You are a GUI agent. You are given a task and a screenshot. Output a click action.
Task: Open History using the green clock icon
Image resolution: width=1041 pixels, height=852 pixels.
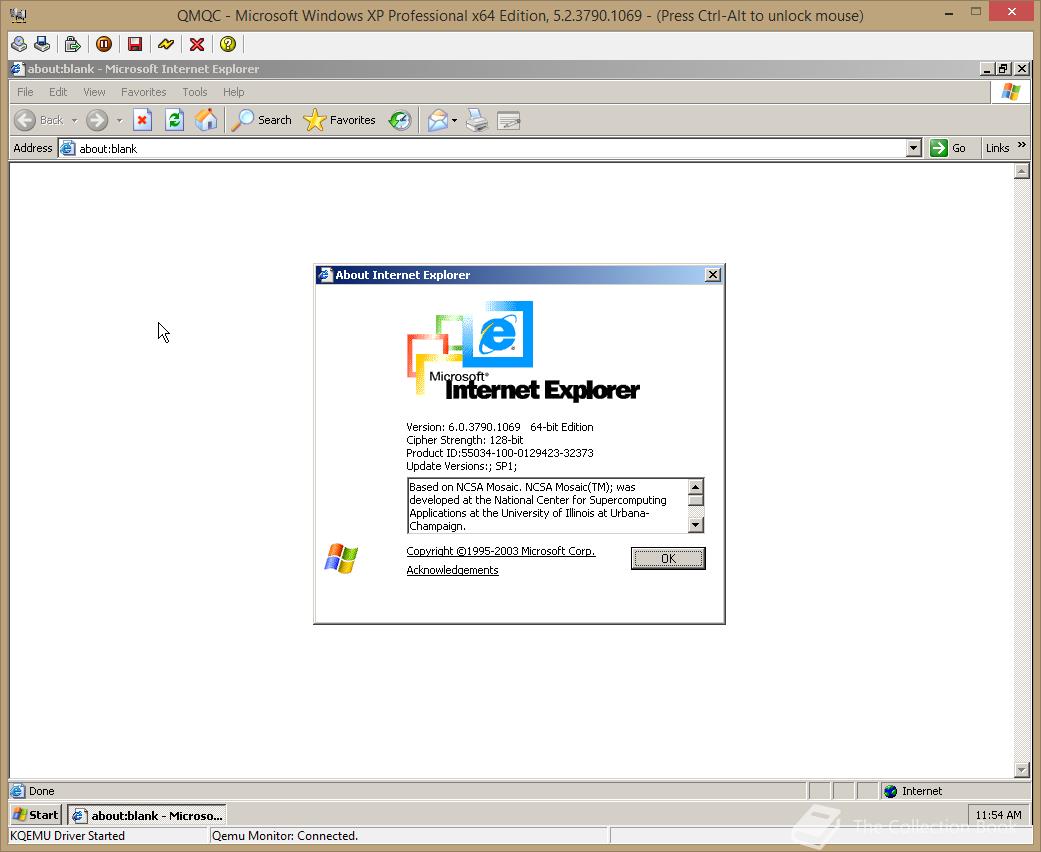[x=399, y=120]
